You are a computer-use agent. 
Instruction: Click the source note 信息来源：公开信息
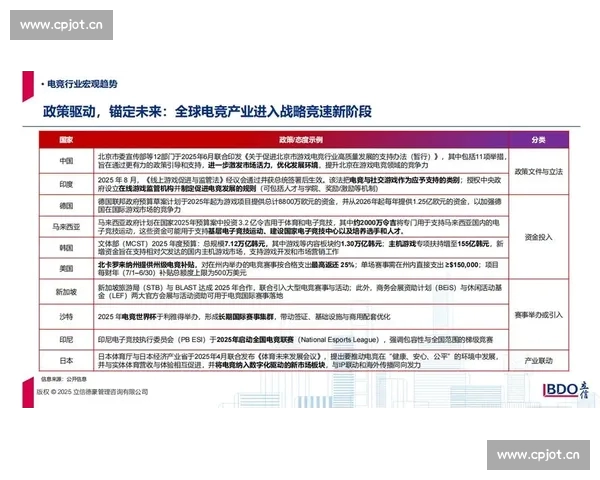(64, 379)
